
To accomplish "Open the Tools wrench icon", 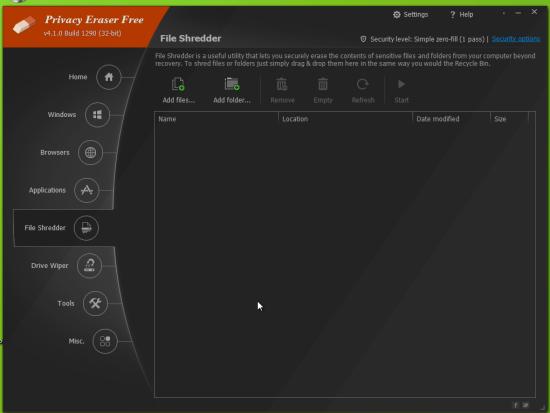I will 95,303.
